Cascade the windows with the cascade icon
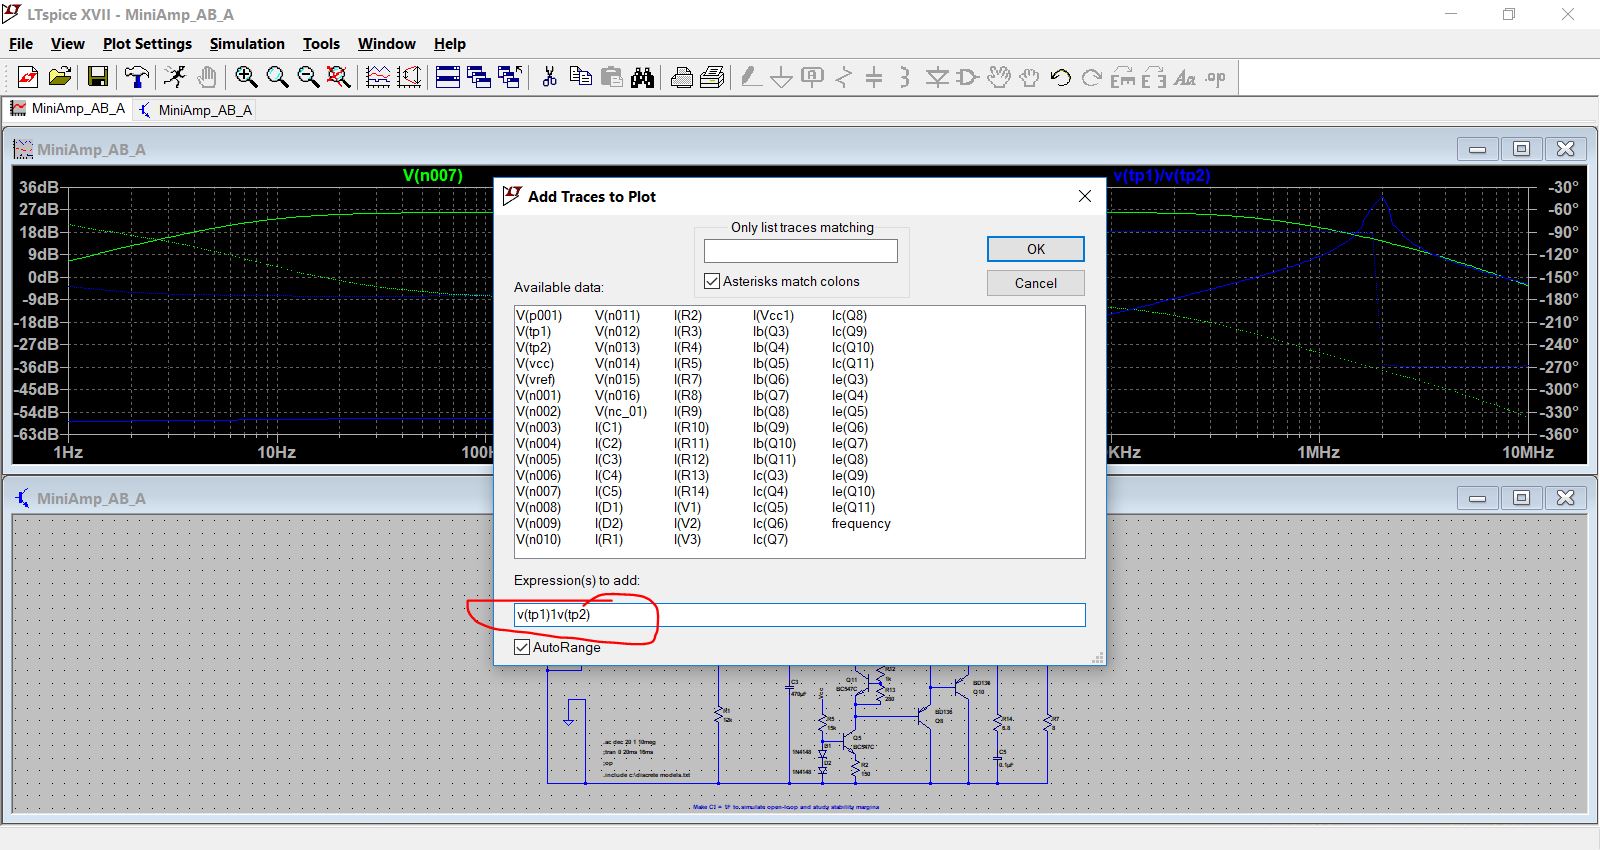 pos(479,77)
